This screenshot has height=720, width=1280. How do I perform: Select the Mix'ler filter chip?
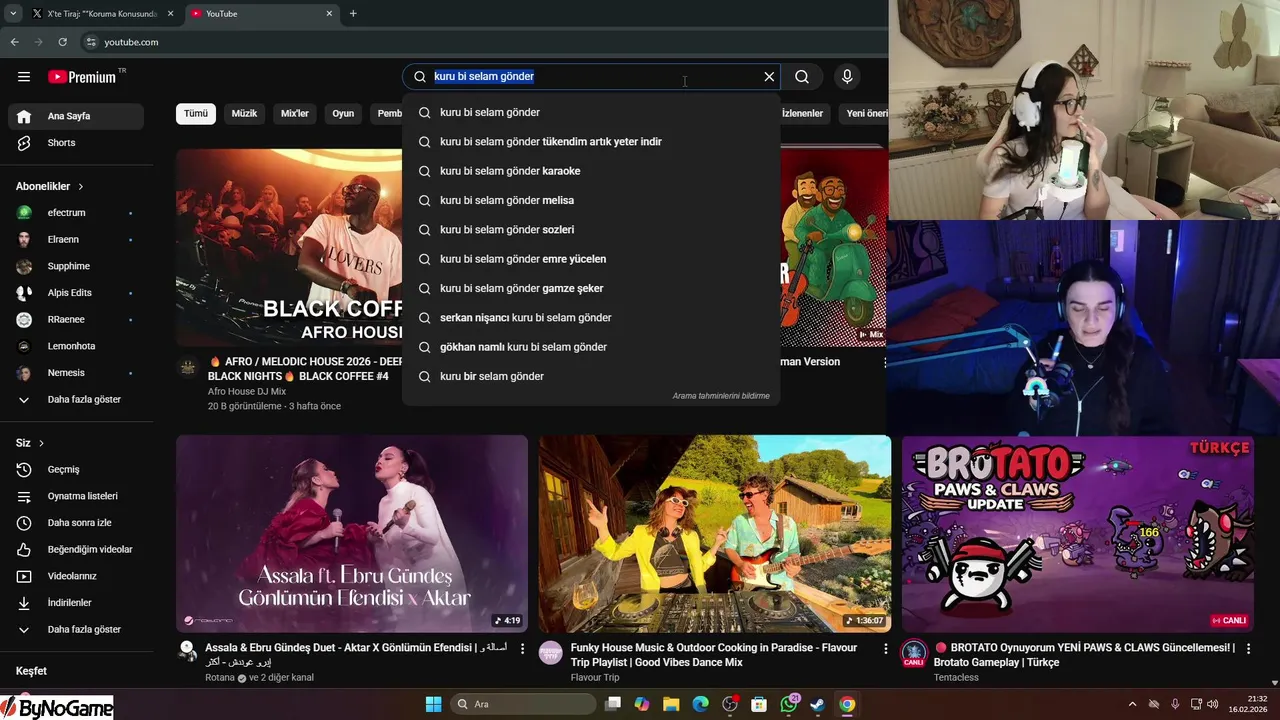(x=295, y=114)
